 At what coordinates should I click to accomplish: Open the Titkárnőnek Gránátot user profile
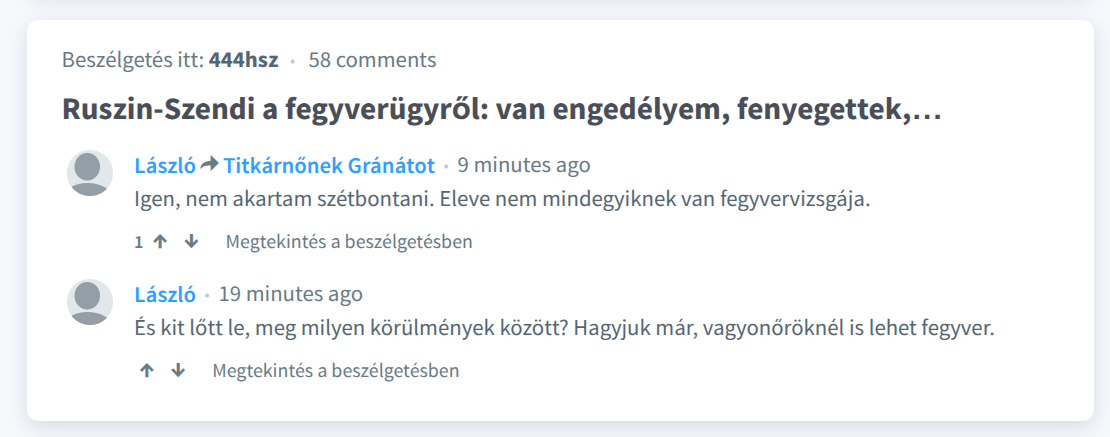click(329, 166)
